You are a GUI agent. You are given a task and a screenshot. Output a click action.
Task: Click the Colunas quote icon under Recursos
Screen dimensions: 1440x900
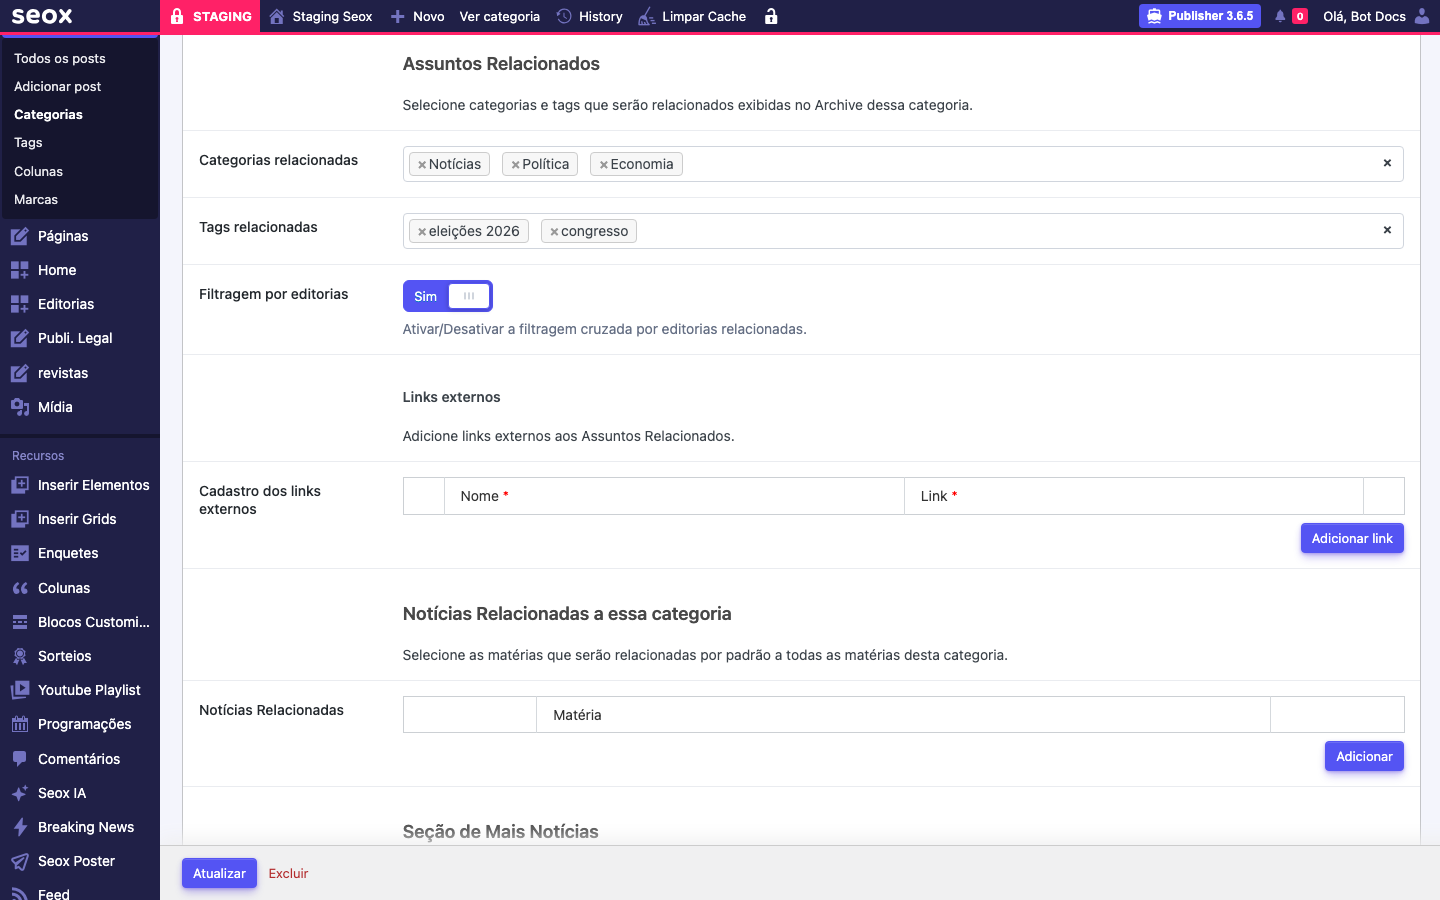[19, 588]
